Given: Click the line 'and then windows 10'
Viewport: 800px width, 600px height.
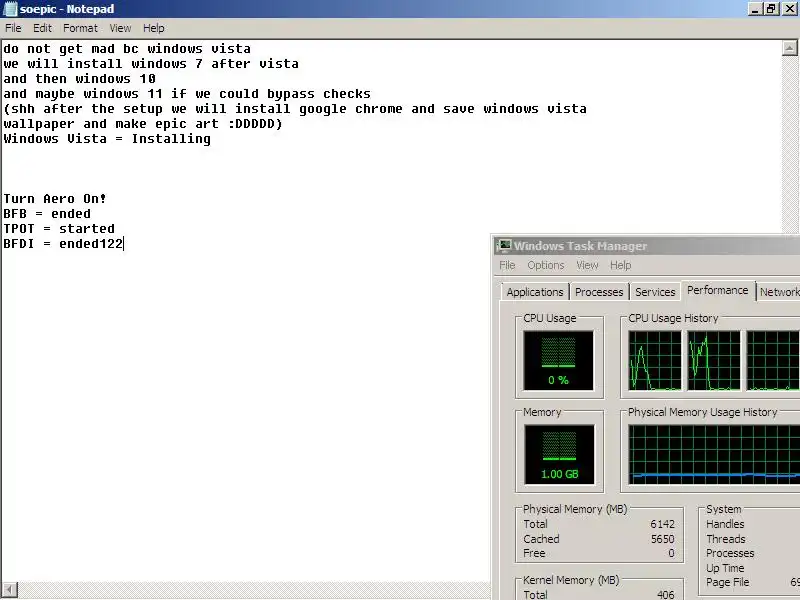Looking at the screenshot, I should 79,79.
